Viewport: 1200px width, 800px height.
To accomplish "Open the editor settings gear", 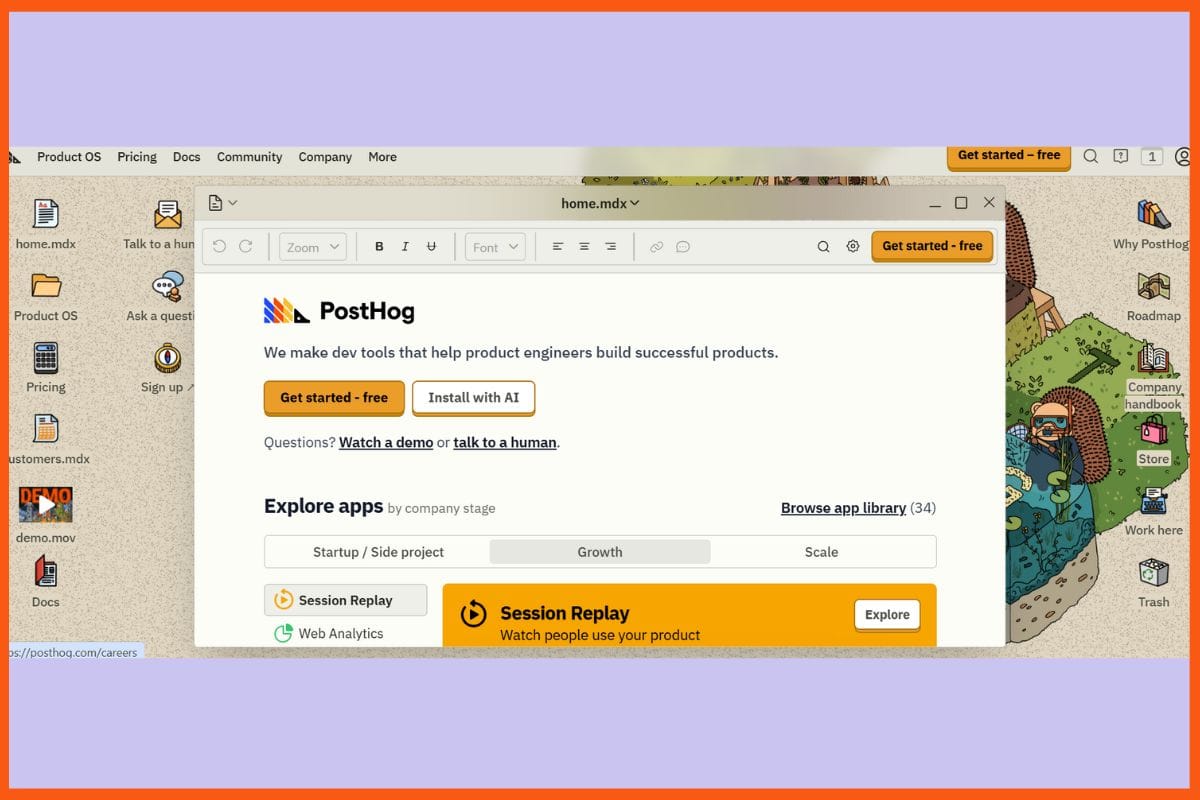I will [x=853, y=246].
